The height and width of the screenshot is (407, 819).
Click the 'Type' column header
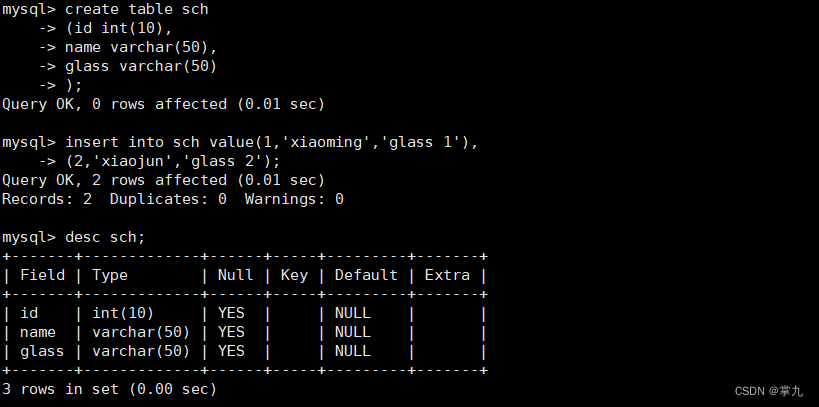110,275
